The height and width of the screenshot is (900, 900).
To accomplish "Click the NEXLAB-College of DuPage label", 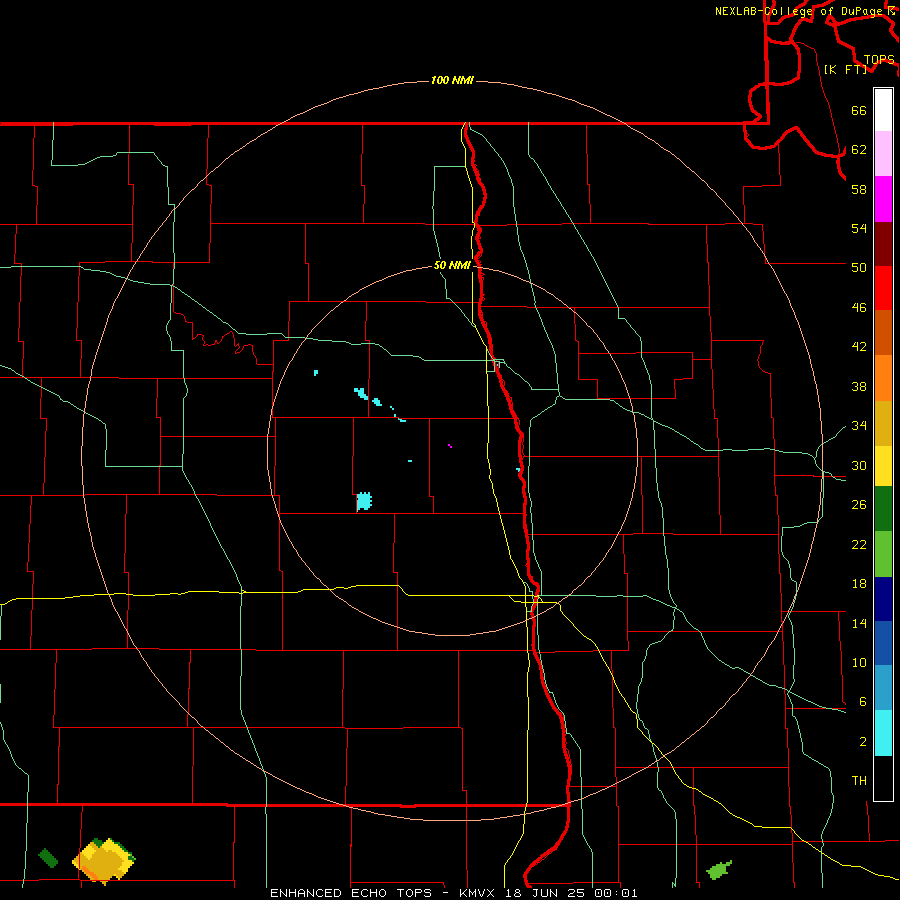I will (x=800, y=11).
